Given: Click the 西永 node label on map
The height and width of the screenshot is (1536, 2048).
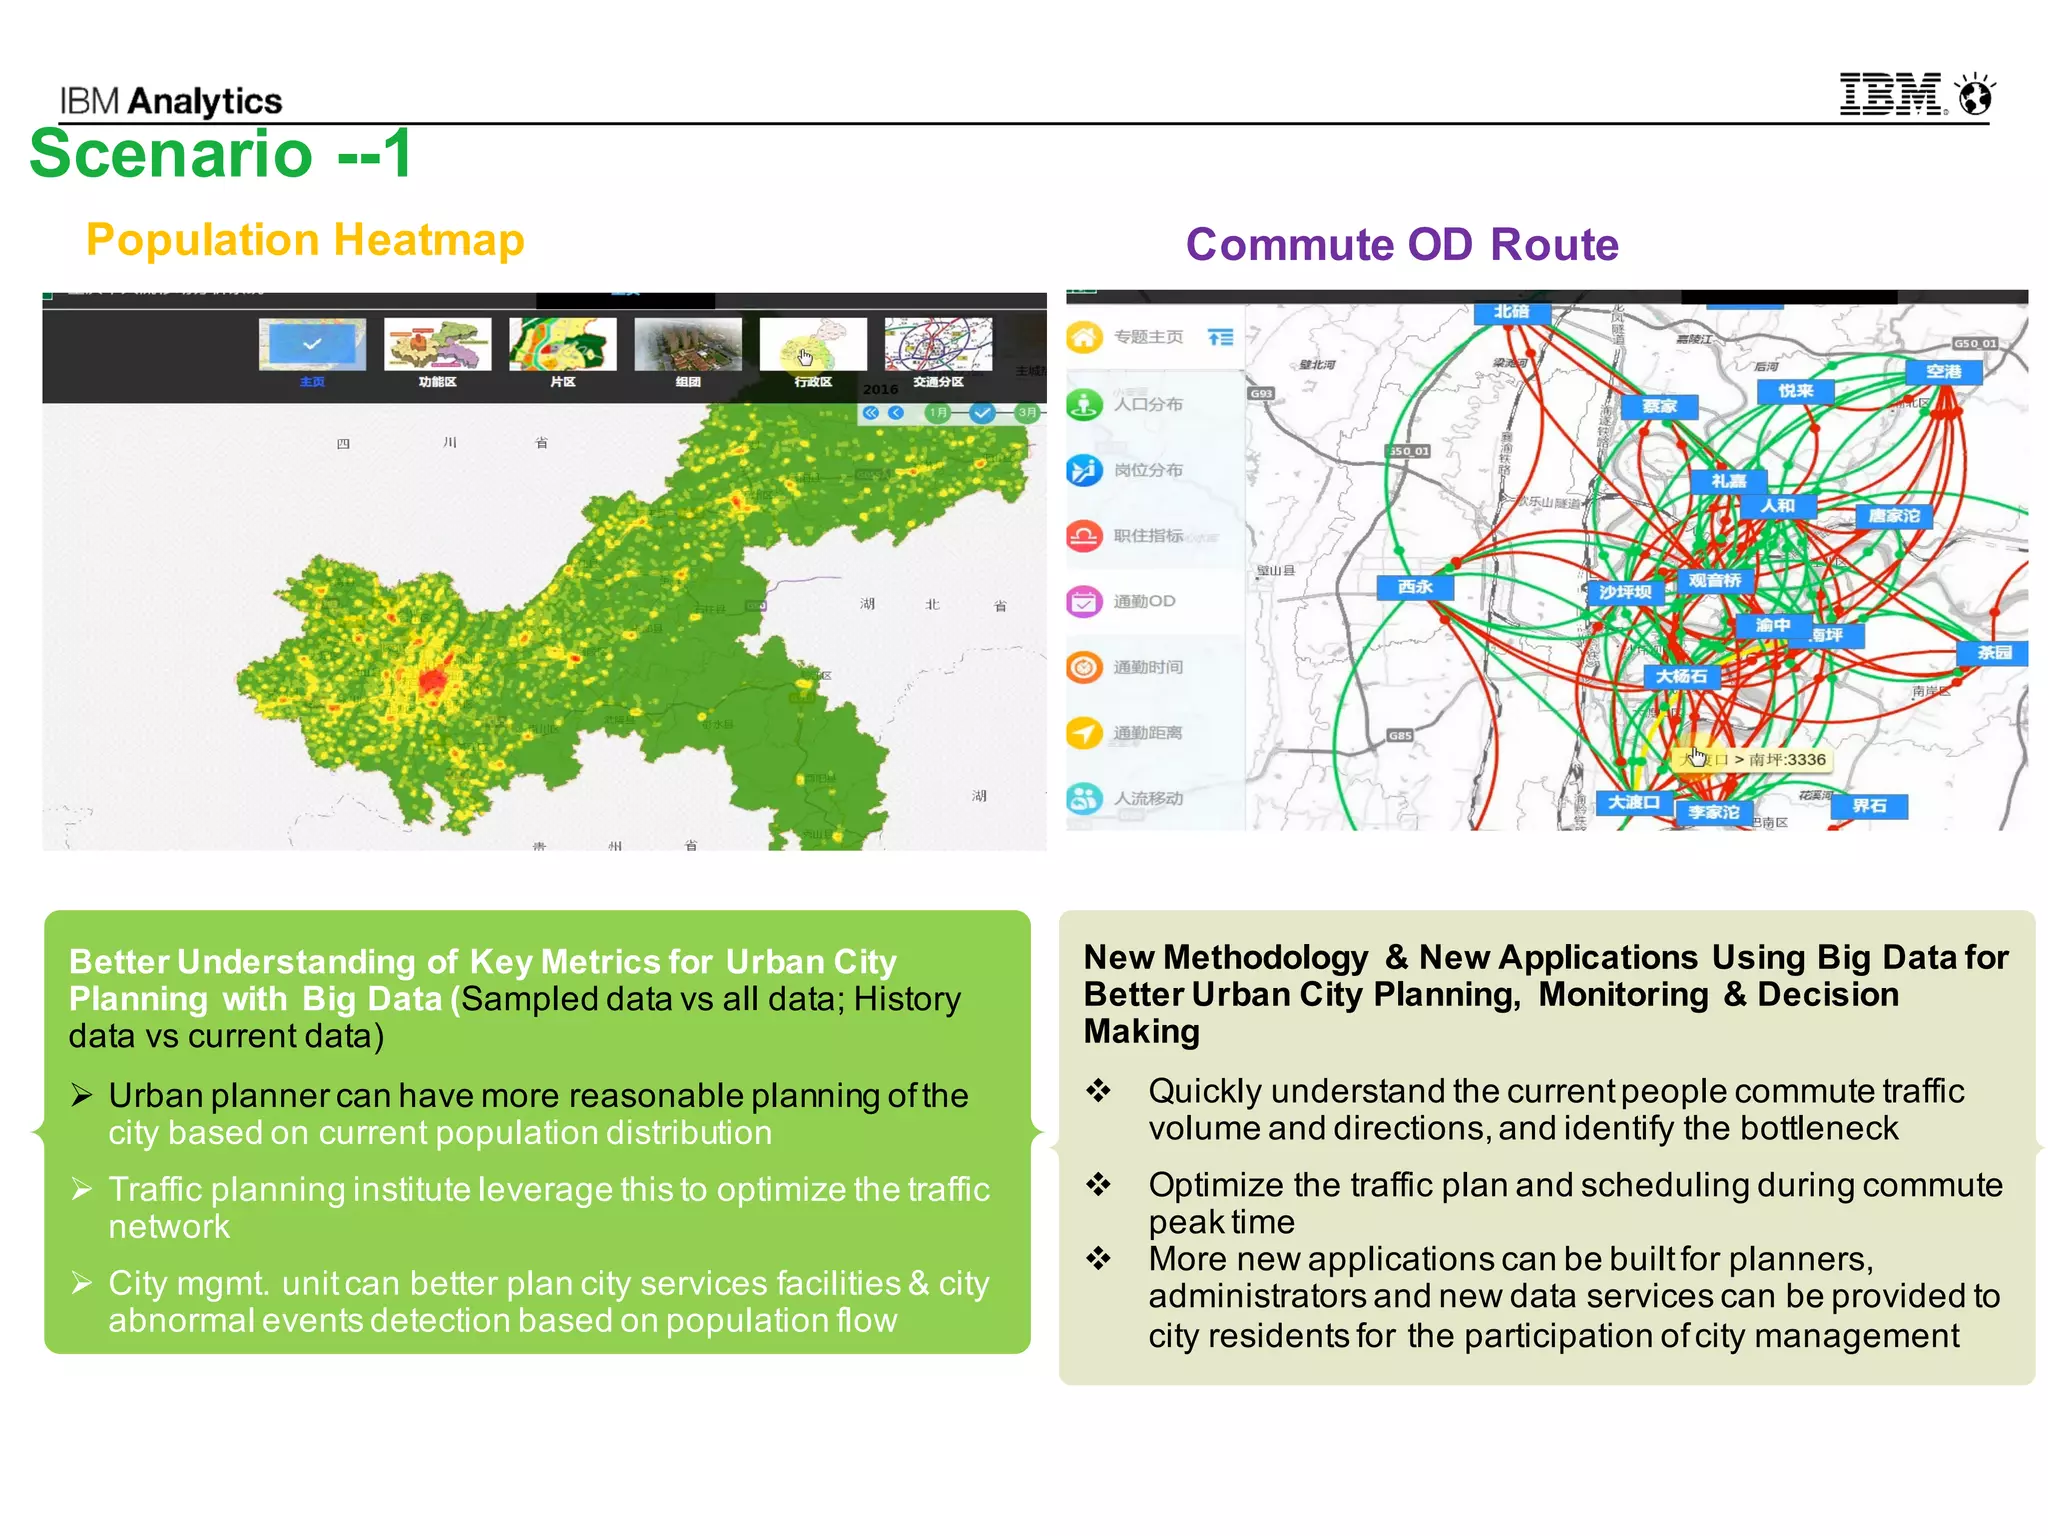Looking at the screenshot, I should (1415, 587).
